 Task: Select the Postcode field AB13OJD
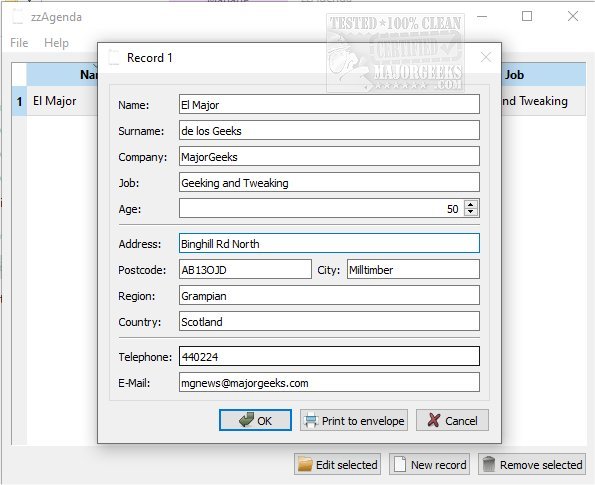coord(245,269)
